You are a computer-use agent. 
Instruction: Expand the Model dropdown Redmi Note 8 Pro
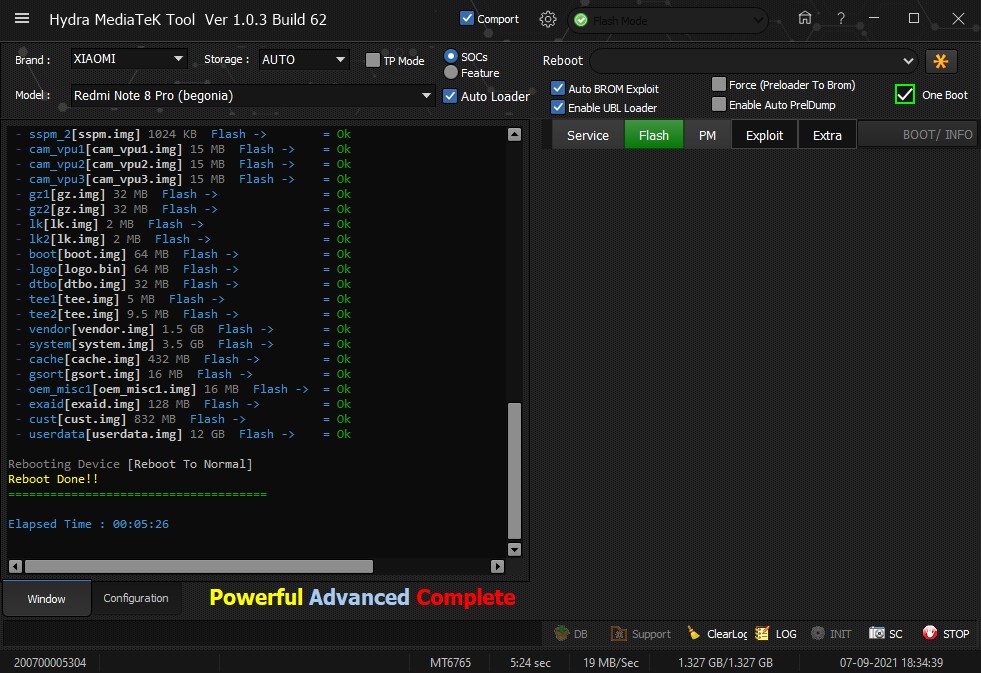[253, 96]
